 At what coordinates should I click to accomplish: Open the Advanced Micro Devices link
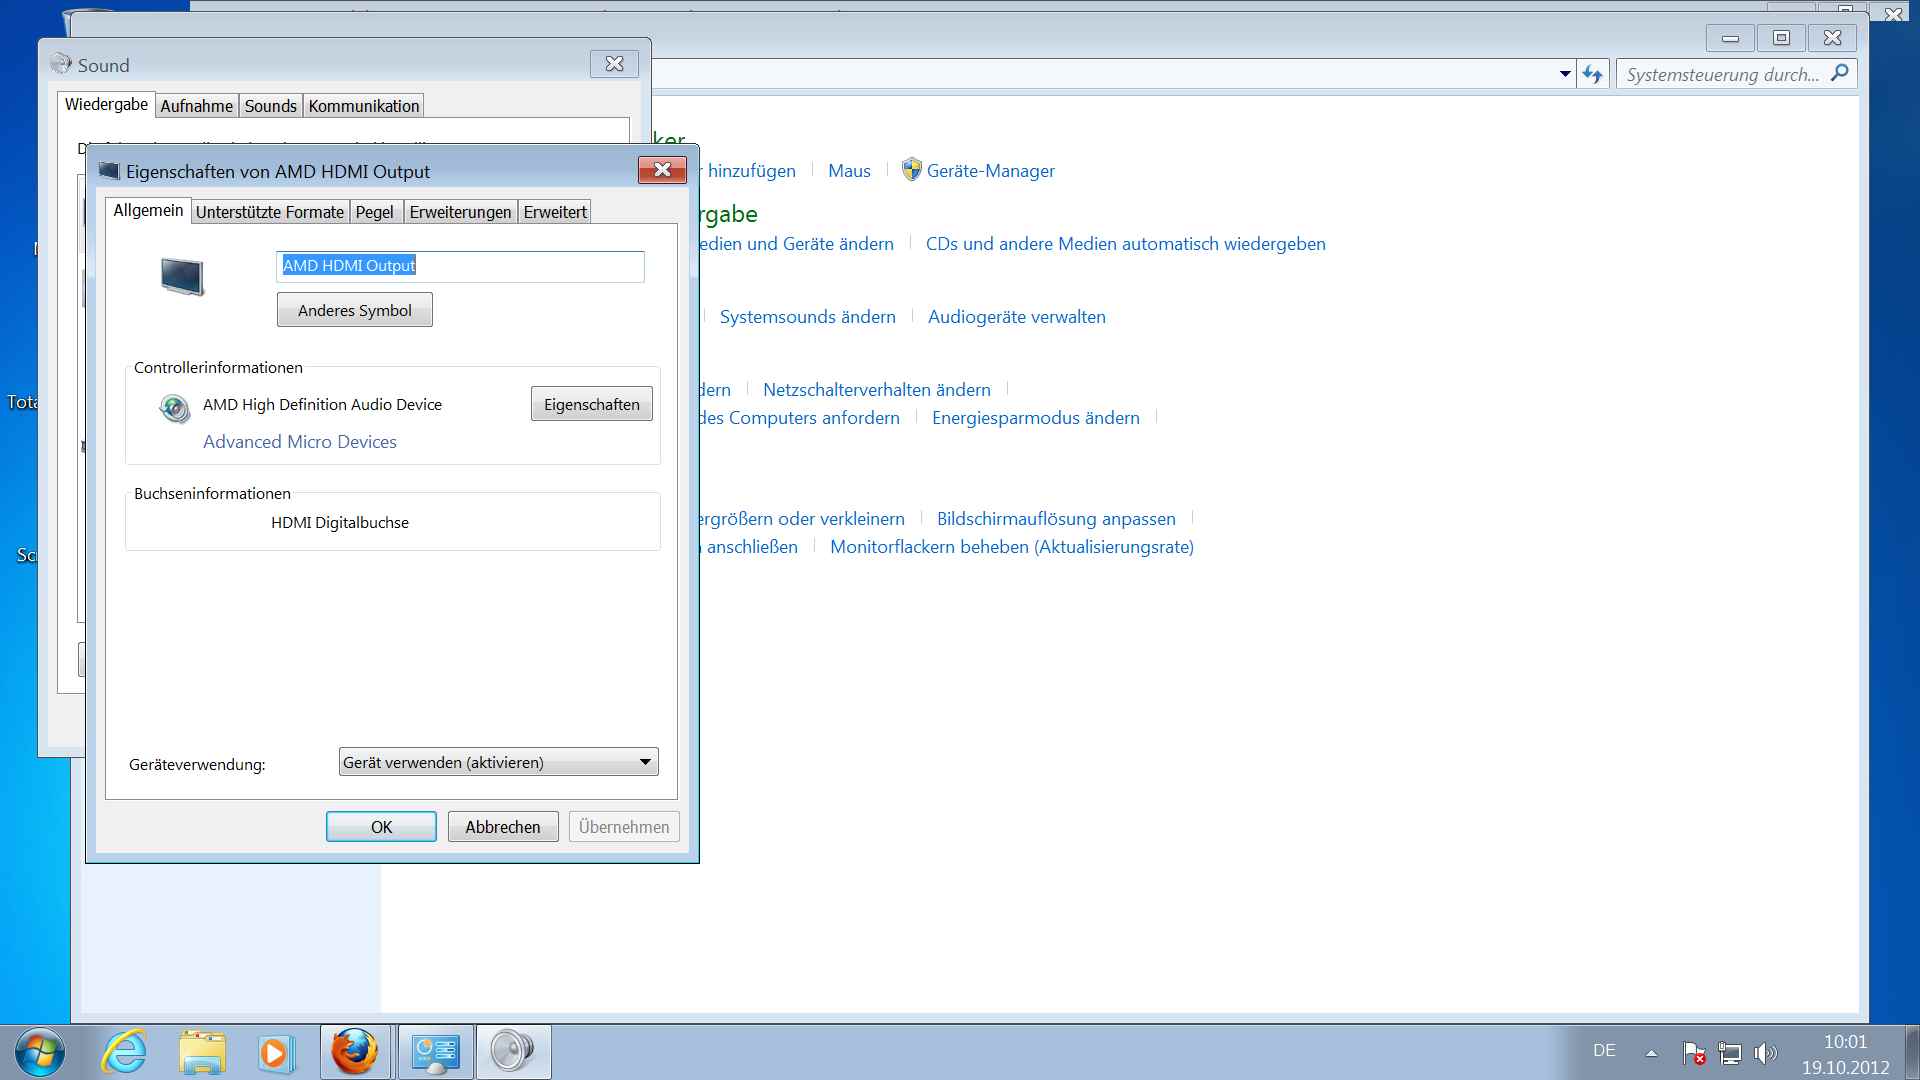pos(300,442)
